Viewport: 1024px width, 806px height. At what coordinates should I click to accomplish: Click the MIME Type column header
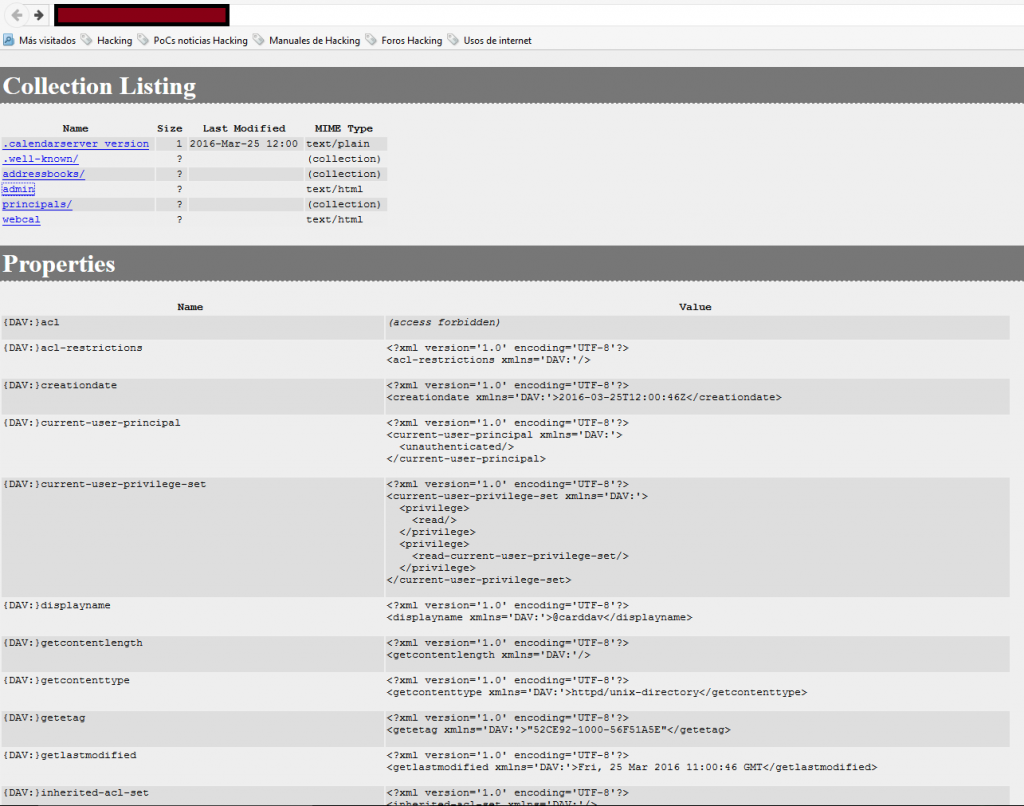pos(343,128)
